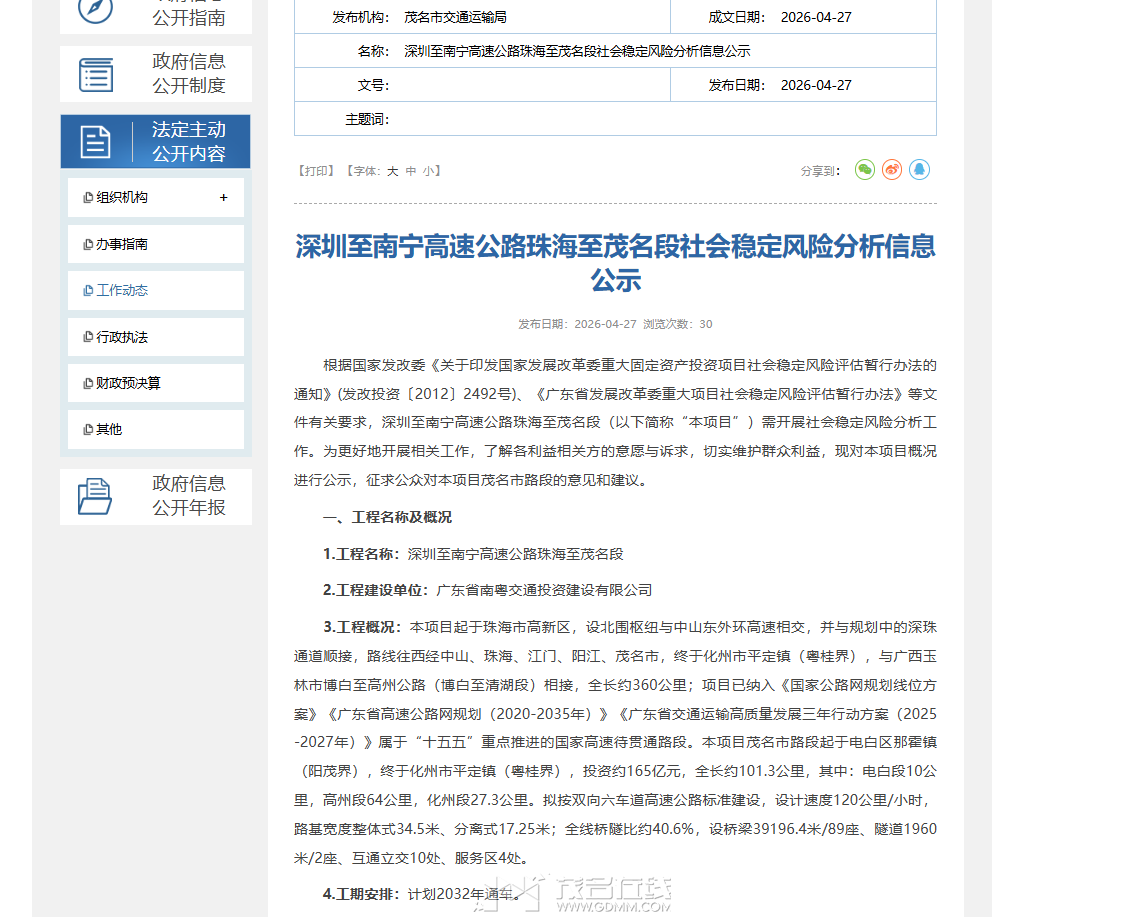This screenshot has width=1142, height=917.
Task: Switch font size to 大
Action: coord(392,171)
